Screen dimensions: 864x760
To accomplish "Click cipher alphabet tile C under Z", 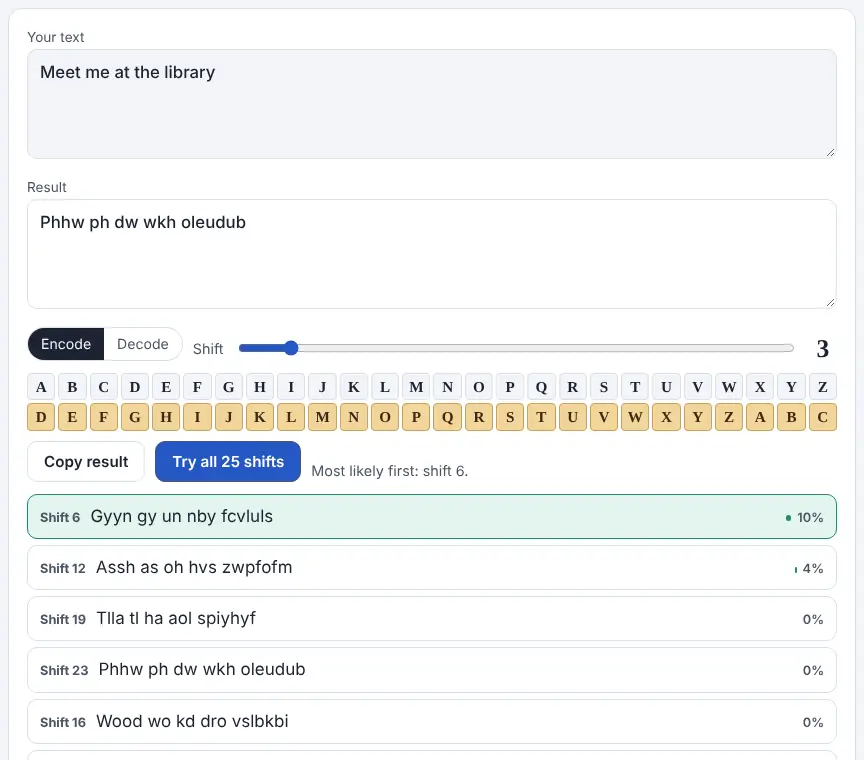I will coord(823,417).
